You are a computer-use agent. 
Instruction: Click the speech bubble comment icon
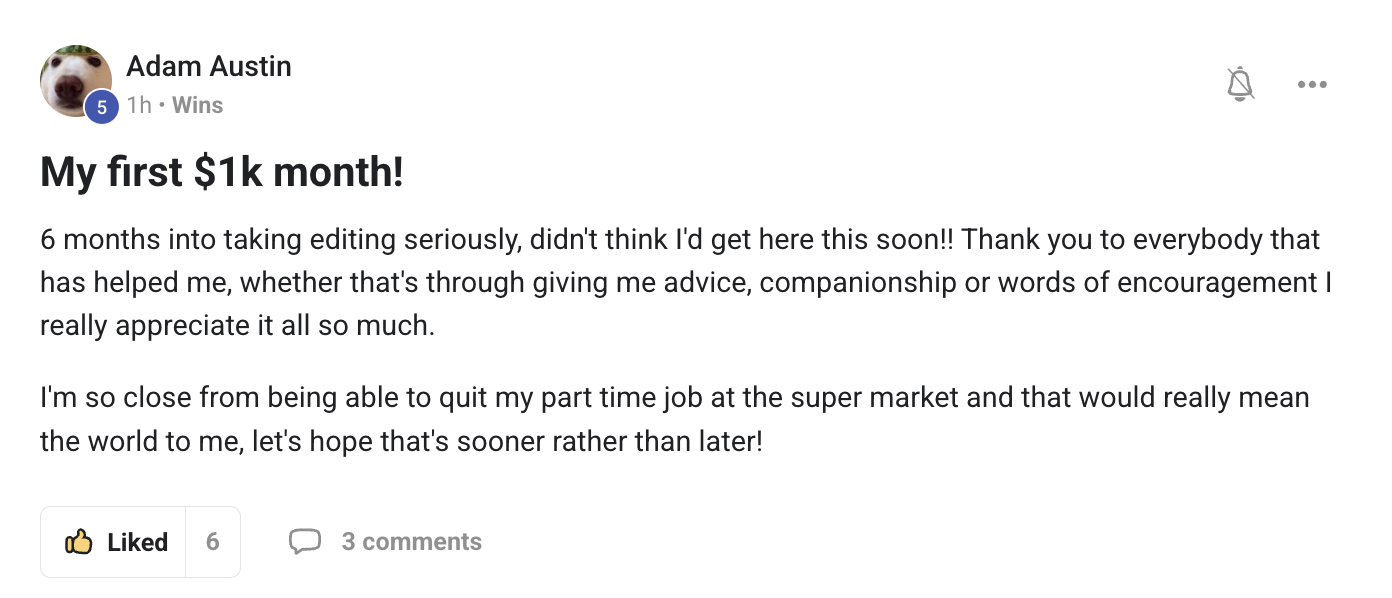(304, 542)
